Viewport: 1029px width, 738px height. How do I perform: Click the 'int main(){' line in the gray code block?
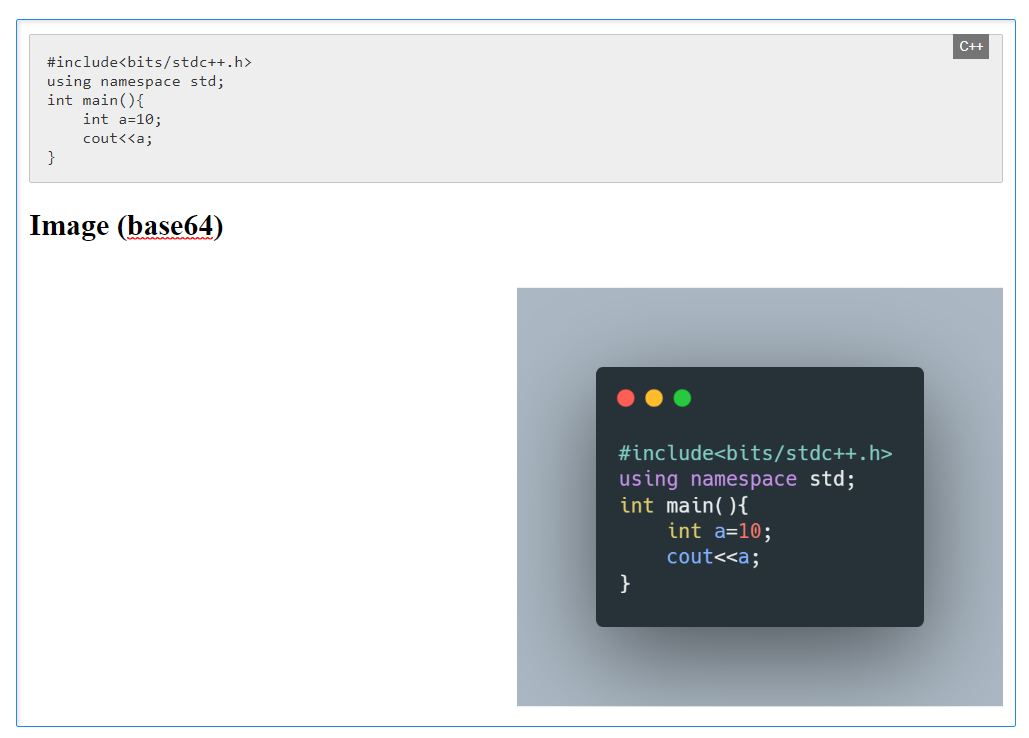pos(95,100)
